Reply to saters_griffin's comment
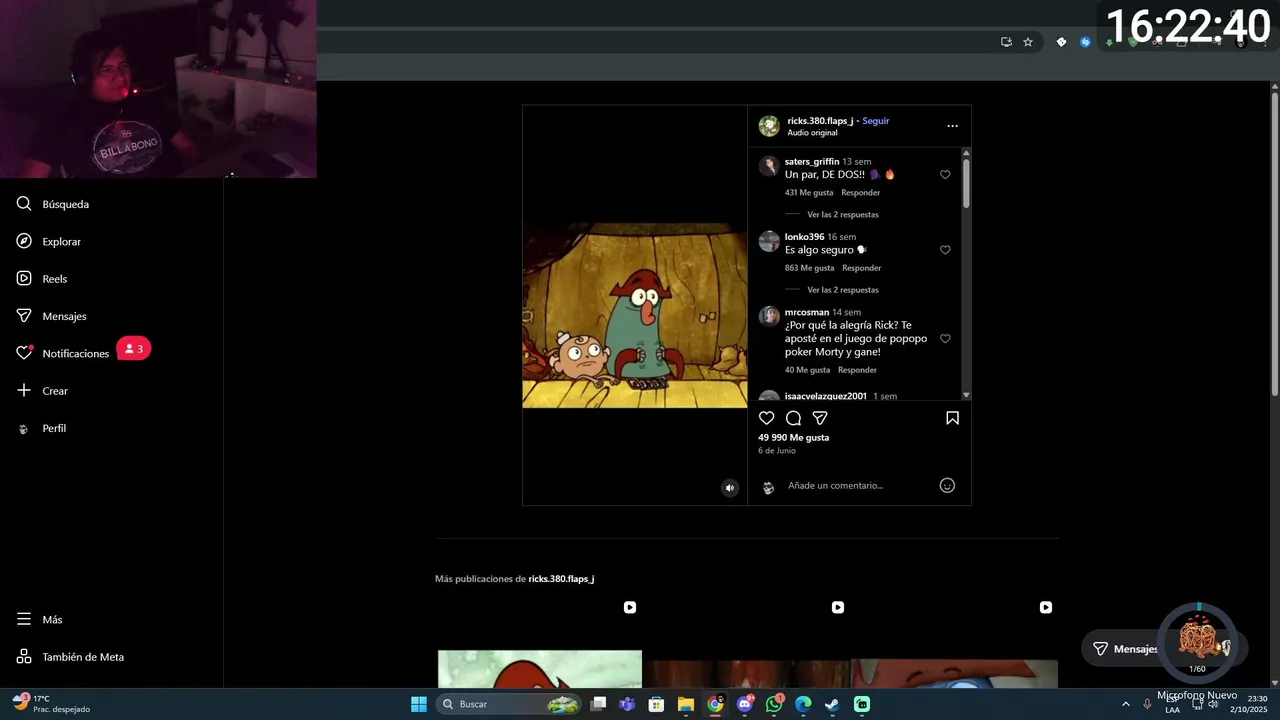 tap(860, 193)
